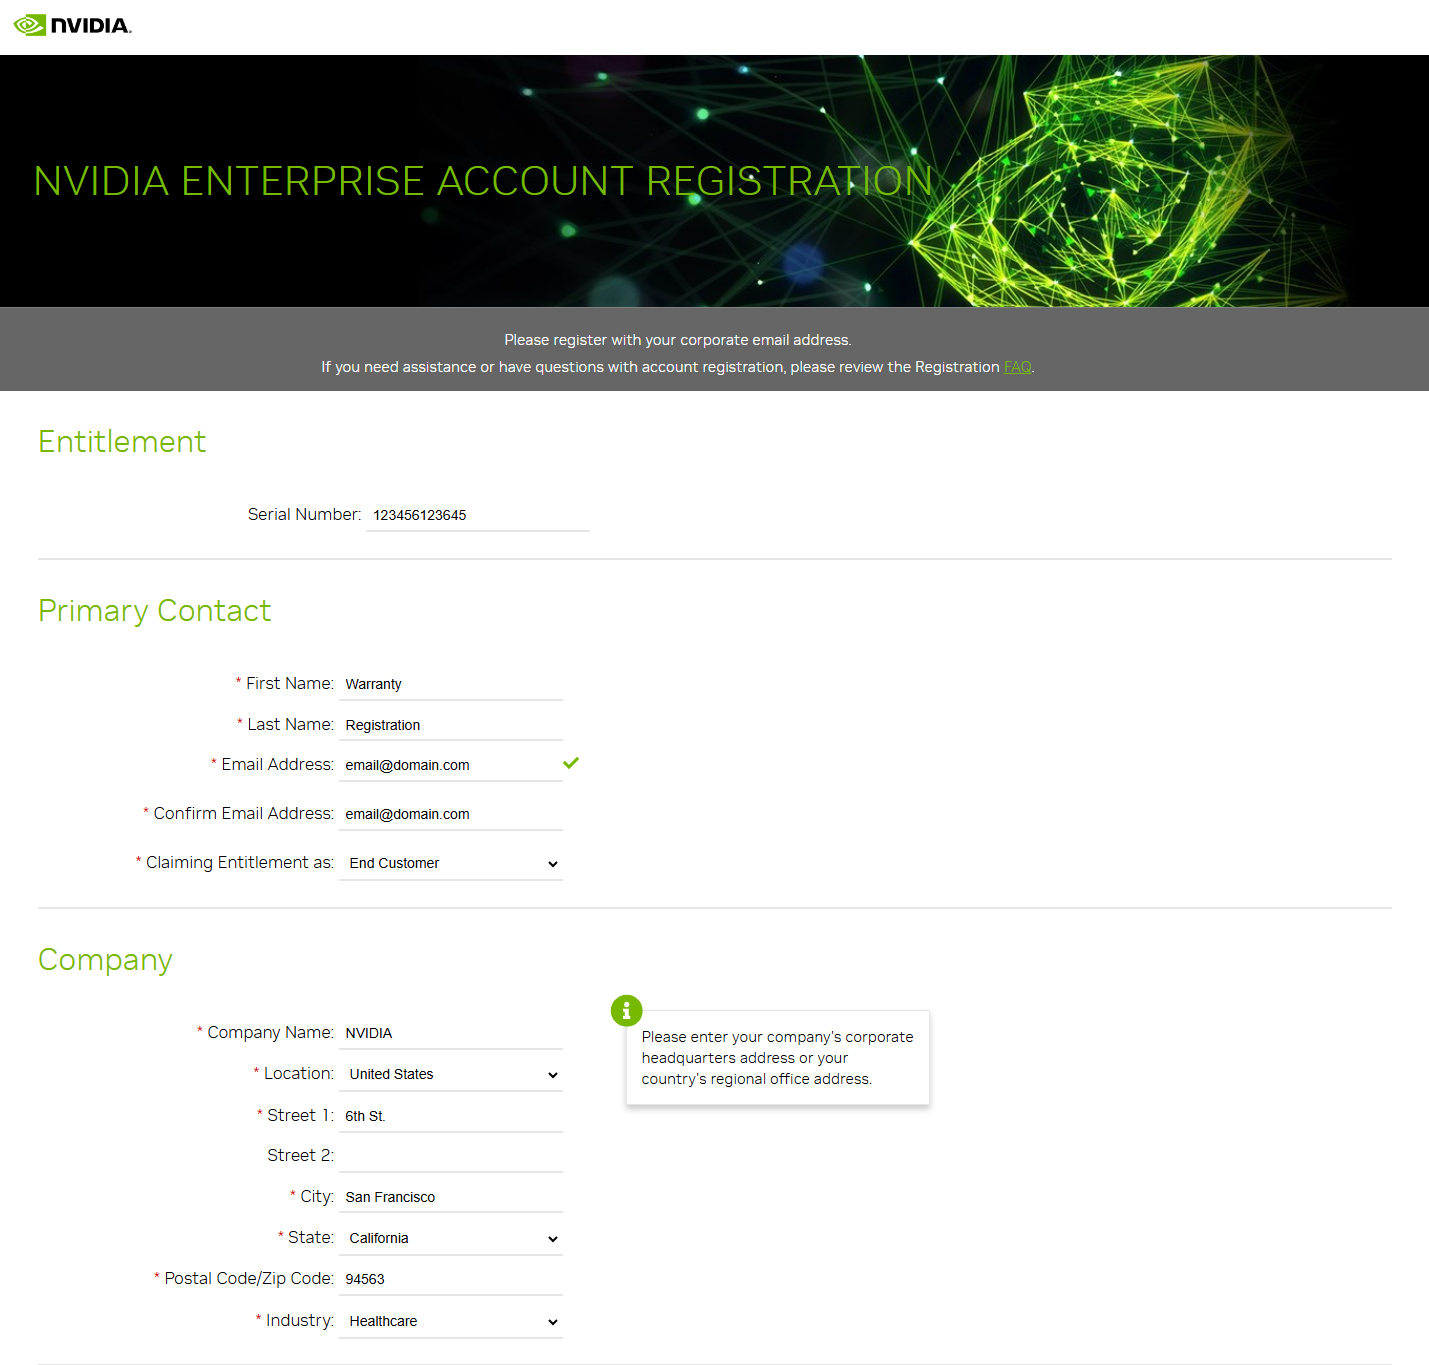Click the 'Please register with your corporate email' notice
The image size is (1429, 1365).
click(x=677, y=340)
